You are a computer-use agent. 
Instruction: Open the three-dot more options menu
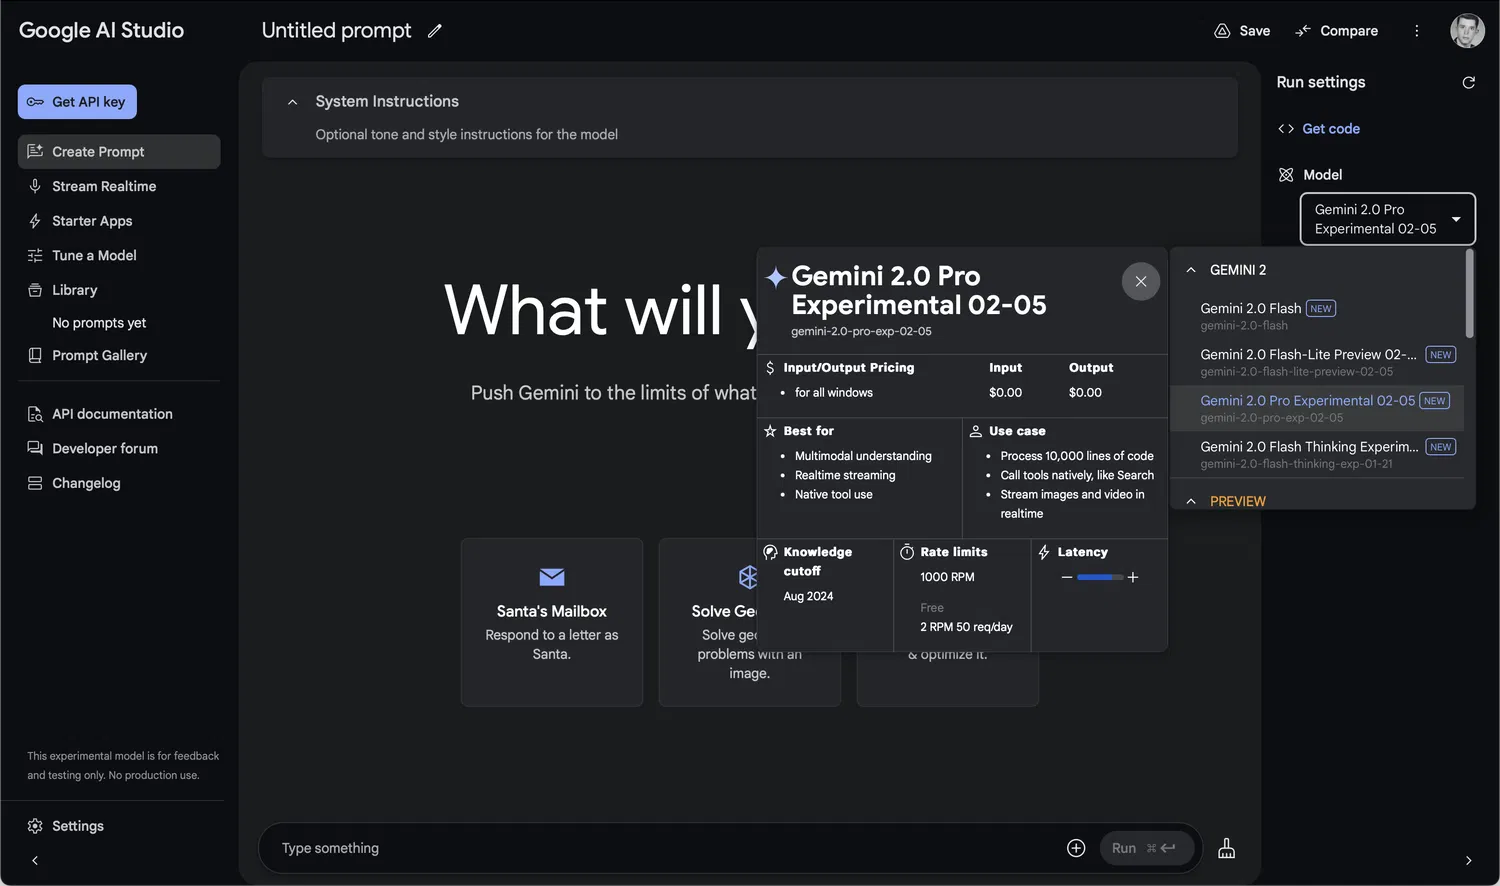(1416, 31)
